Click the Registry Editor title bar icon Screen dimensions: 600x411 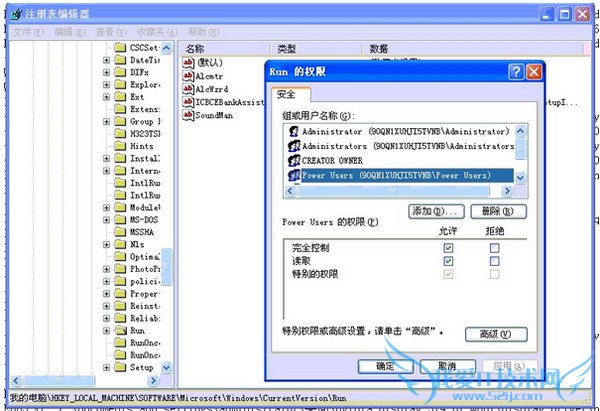pyautogui.click(x=16, y=15)
